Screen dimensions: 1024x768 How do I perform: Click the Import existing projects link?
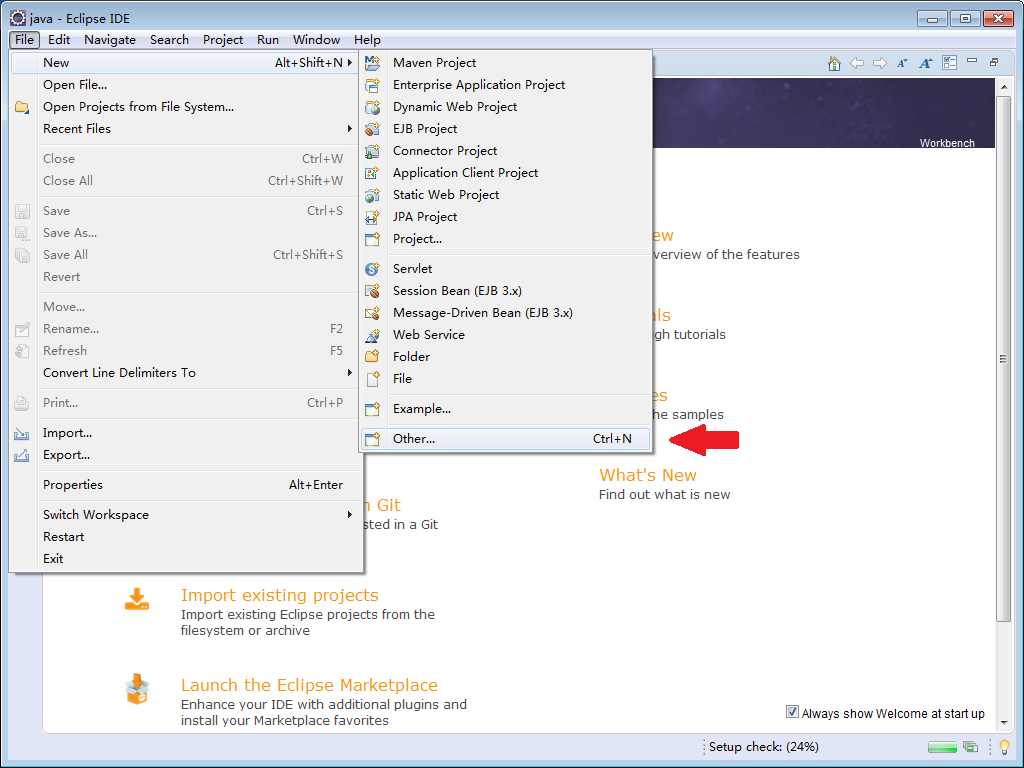[280, 595]
